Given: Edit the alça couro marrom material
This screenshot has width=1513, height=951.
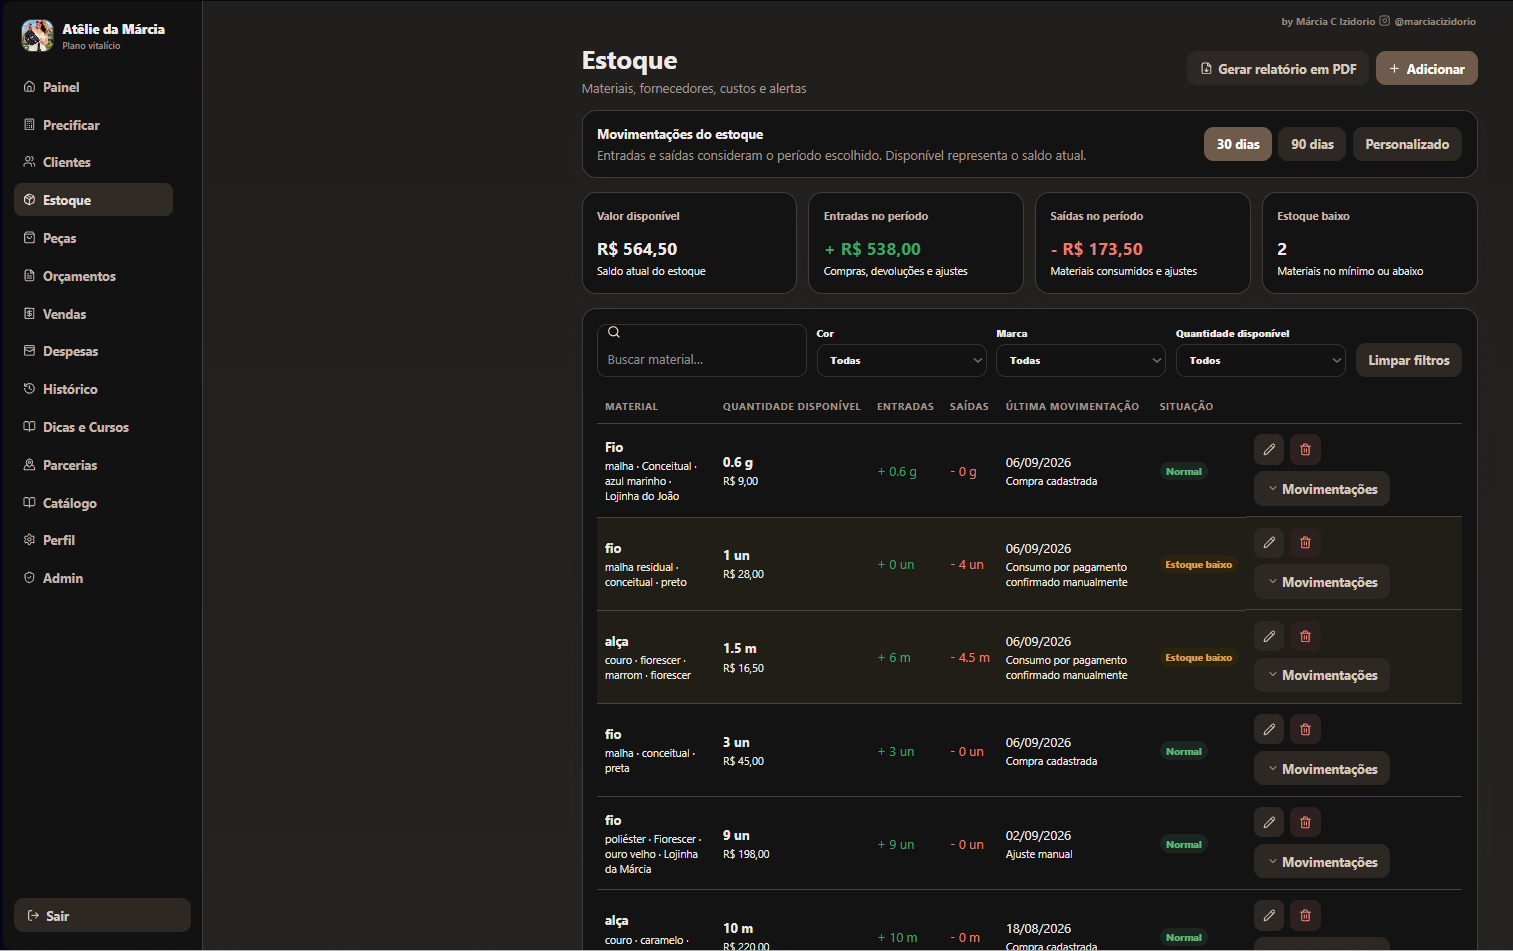Looking at the screenshot, I should (1269, 635).
